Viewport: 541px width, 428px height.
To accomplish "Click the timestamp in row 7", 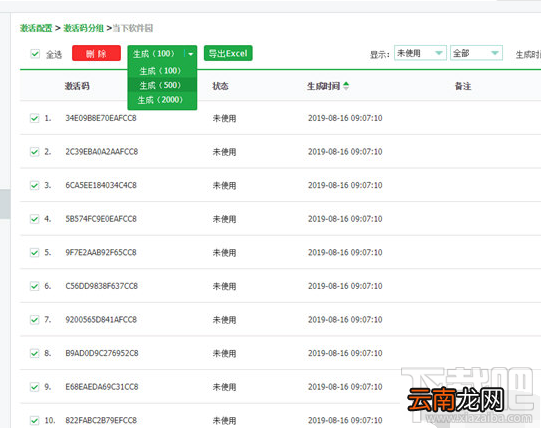I will coord(345,320).
